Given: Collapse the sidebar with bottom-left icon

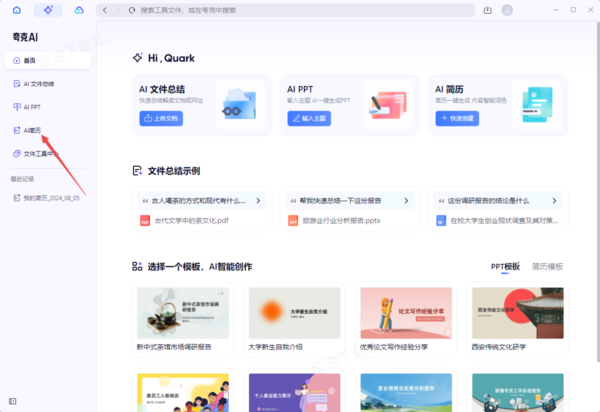Looking at the screenshot, I should point(13,401).
